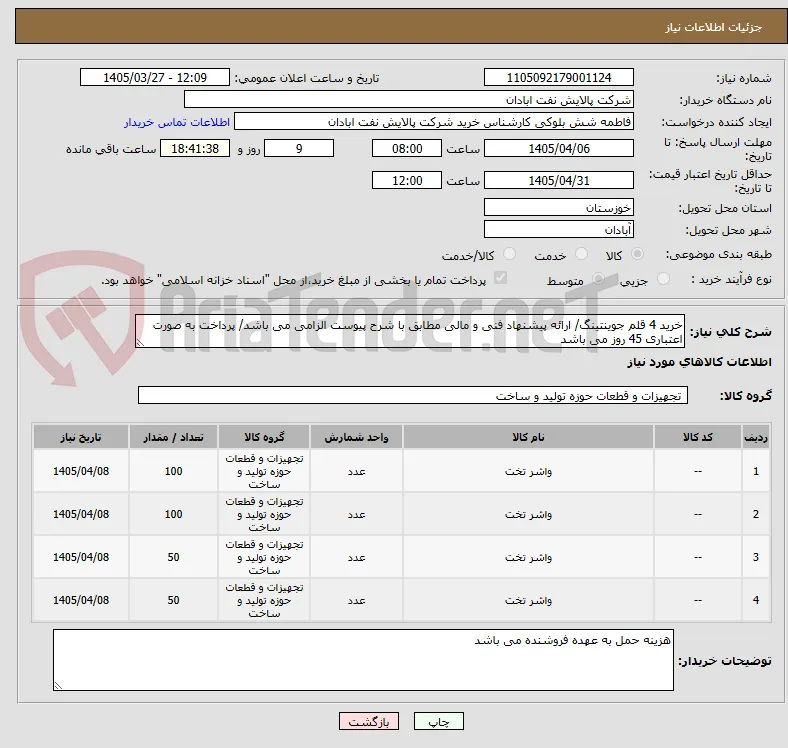Select the خدمت radio button
This screenshot has height=748, width=788.
tap(581, 254)
